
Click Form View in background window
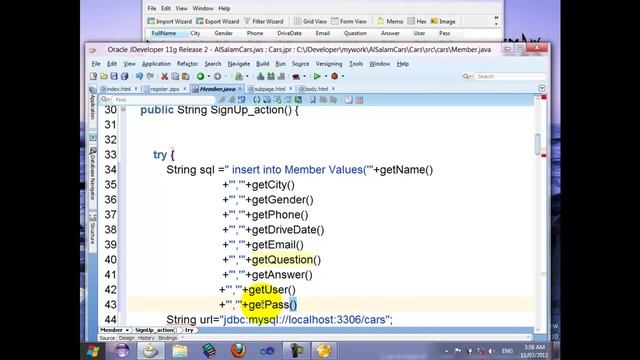[349, 21]
